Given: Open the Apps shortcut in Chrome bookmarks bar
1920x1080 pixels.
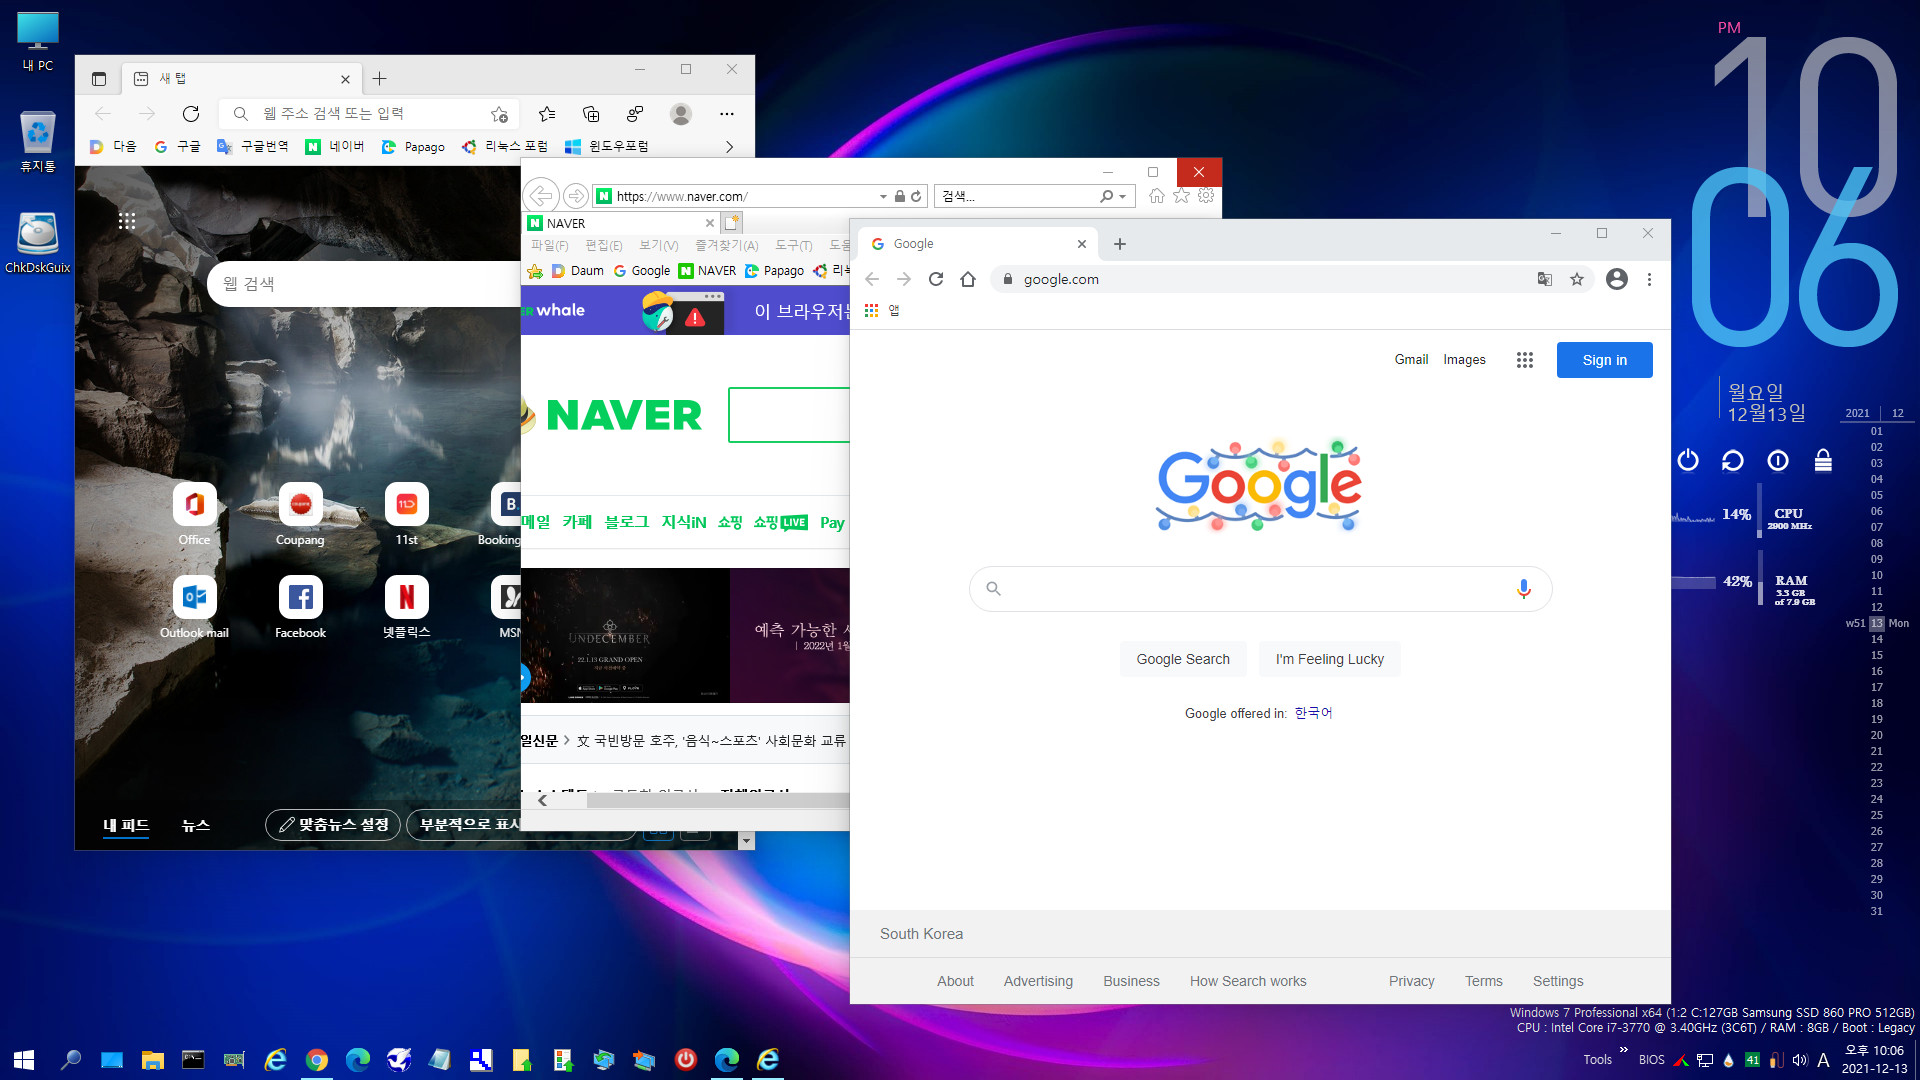Looking at the screenshot, I should pos(882,311).
